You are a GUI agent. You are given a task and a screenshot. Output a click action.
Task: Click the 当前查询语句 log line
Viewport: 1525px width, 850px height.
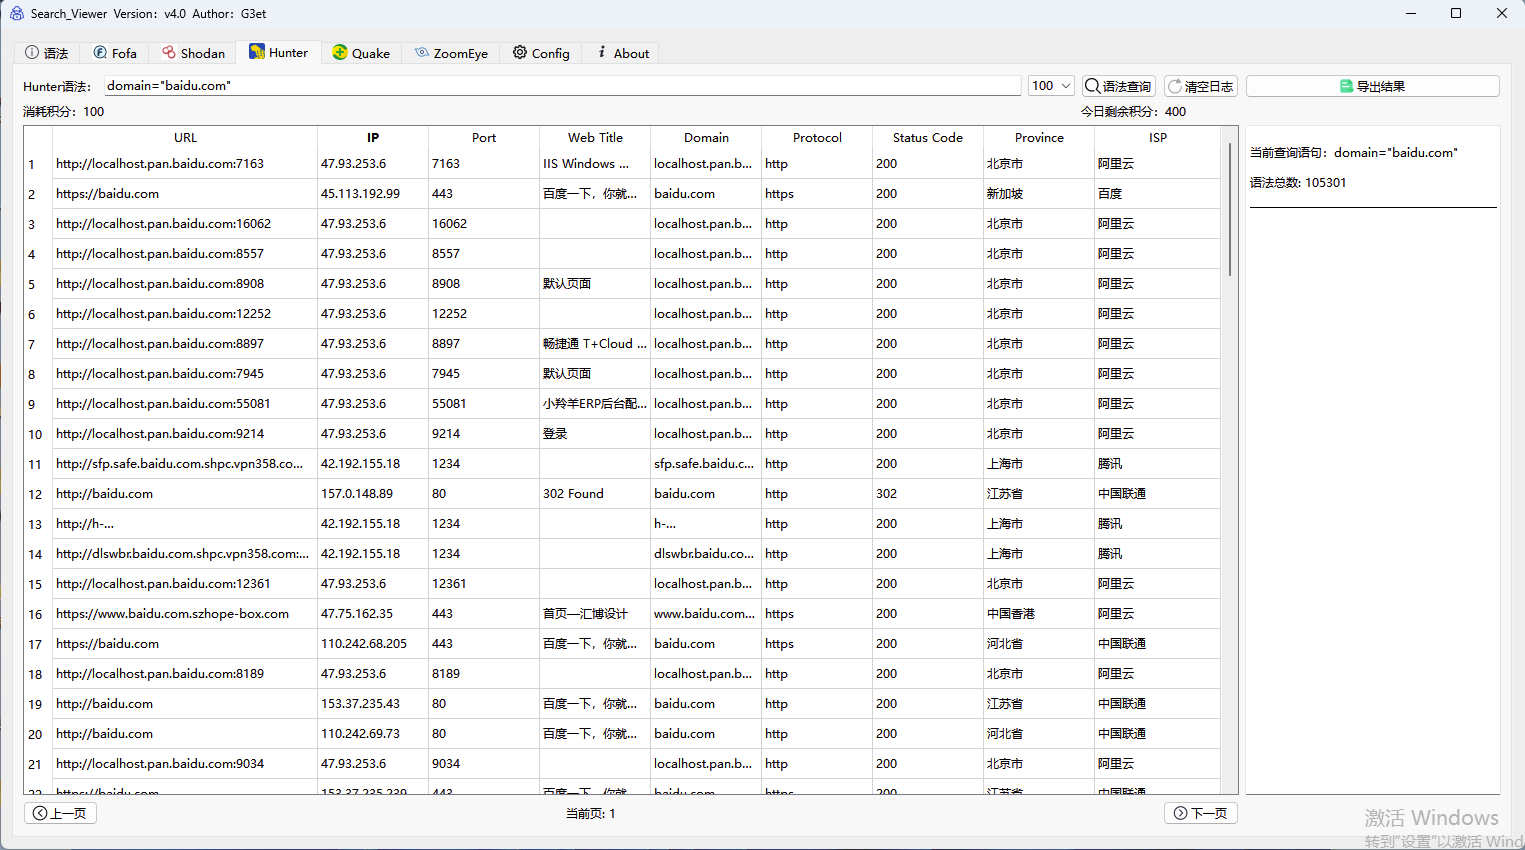[1354, 153]
